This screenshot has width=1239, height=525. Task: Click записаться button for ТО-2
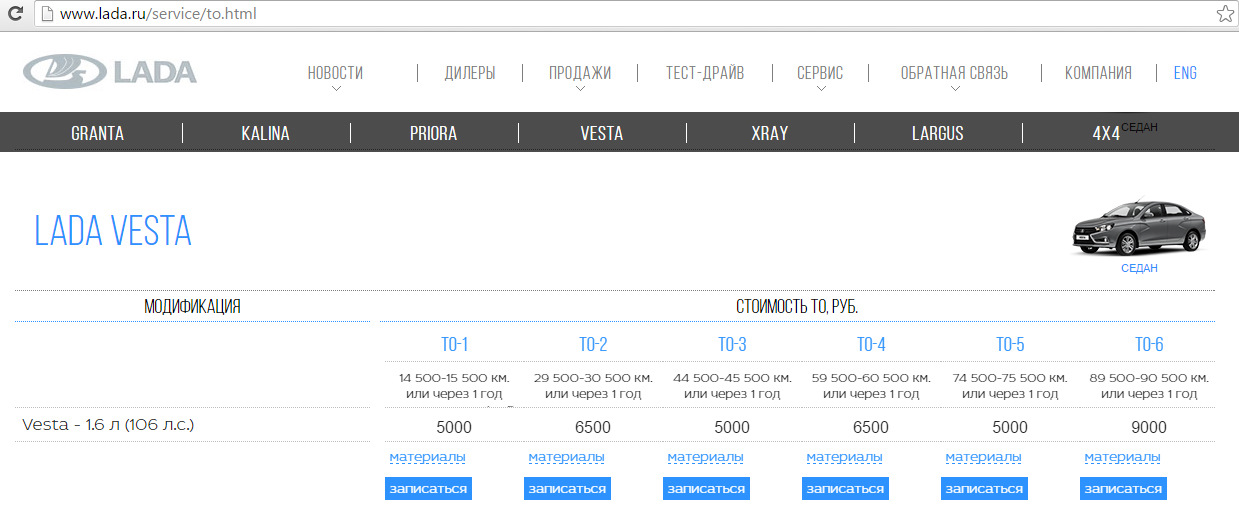[x=567, y=488]
